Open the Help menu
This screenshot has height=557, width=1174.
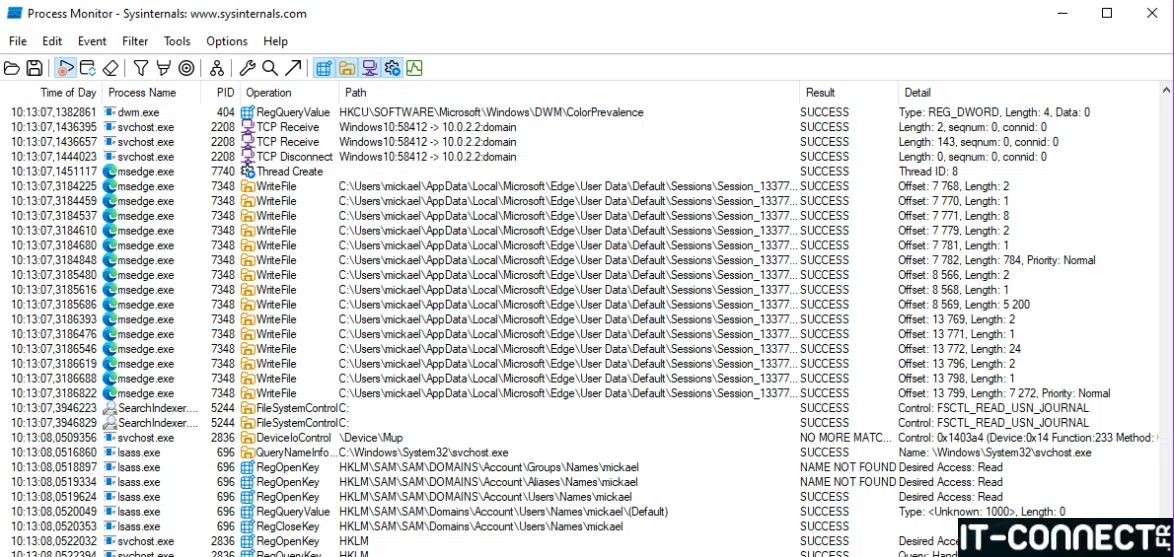pos(276,41)
